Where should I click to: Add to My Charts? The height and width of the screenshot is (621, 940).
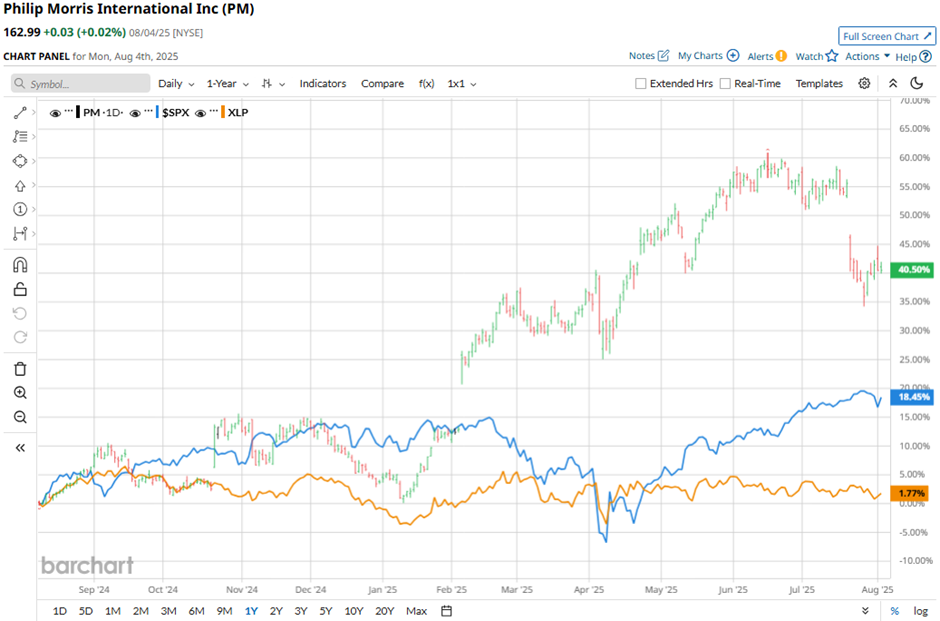708,56
